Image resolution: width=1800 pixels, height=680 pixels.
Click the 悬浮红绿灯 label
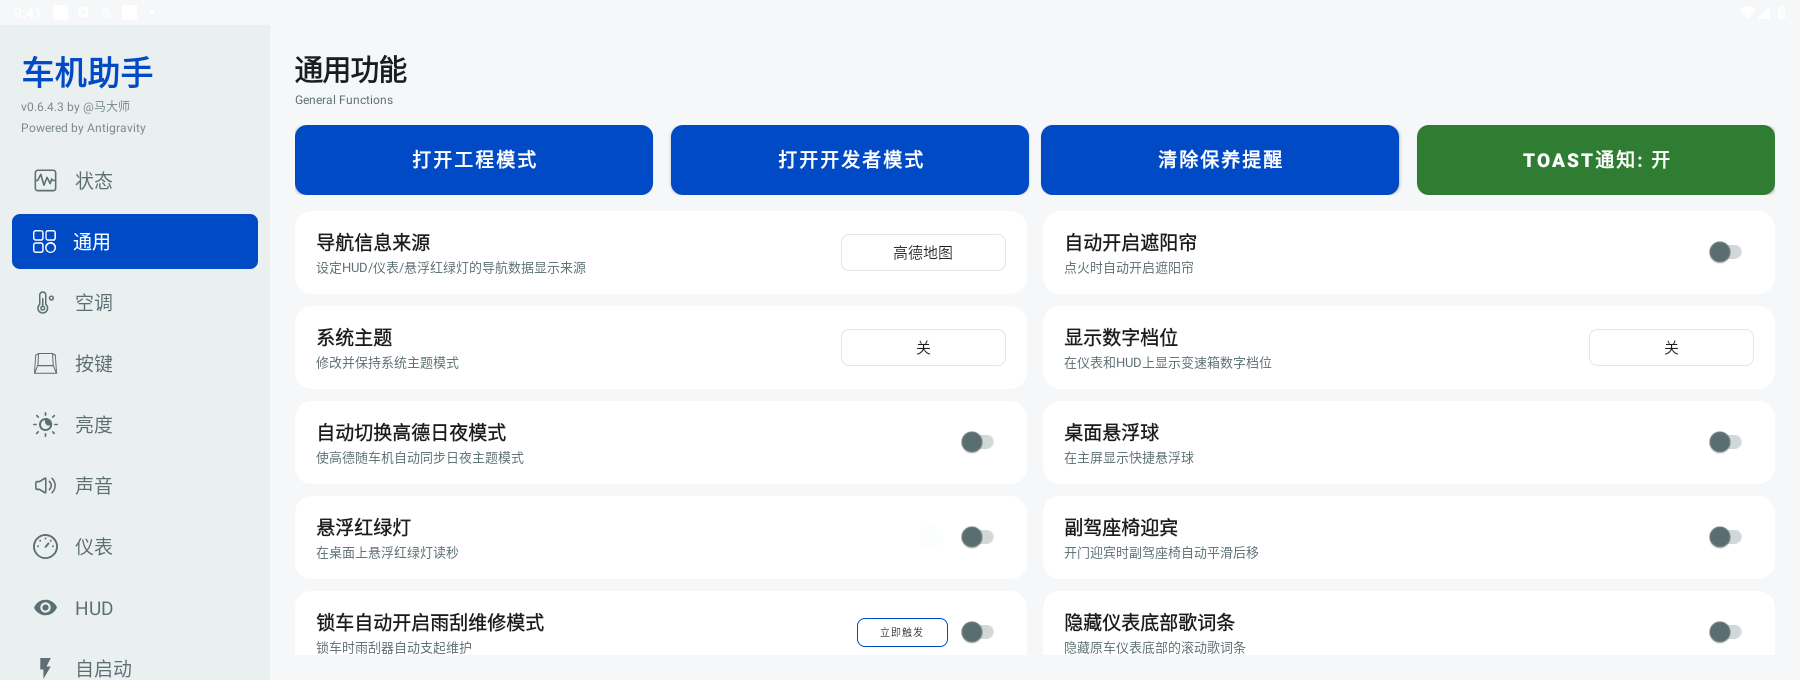(363, 528)
